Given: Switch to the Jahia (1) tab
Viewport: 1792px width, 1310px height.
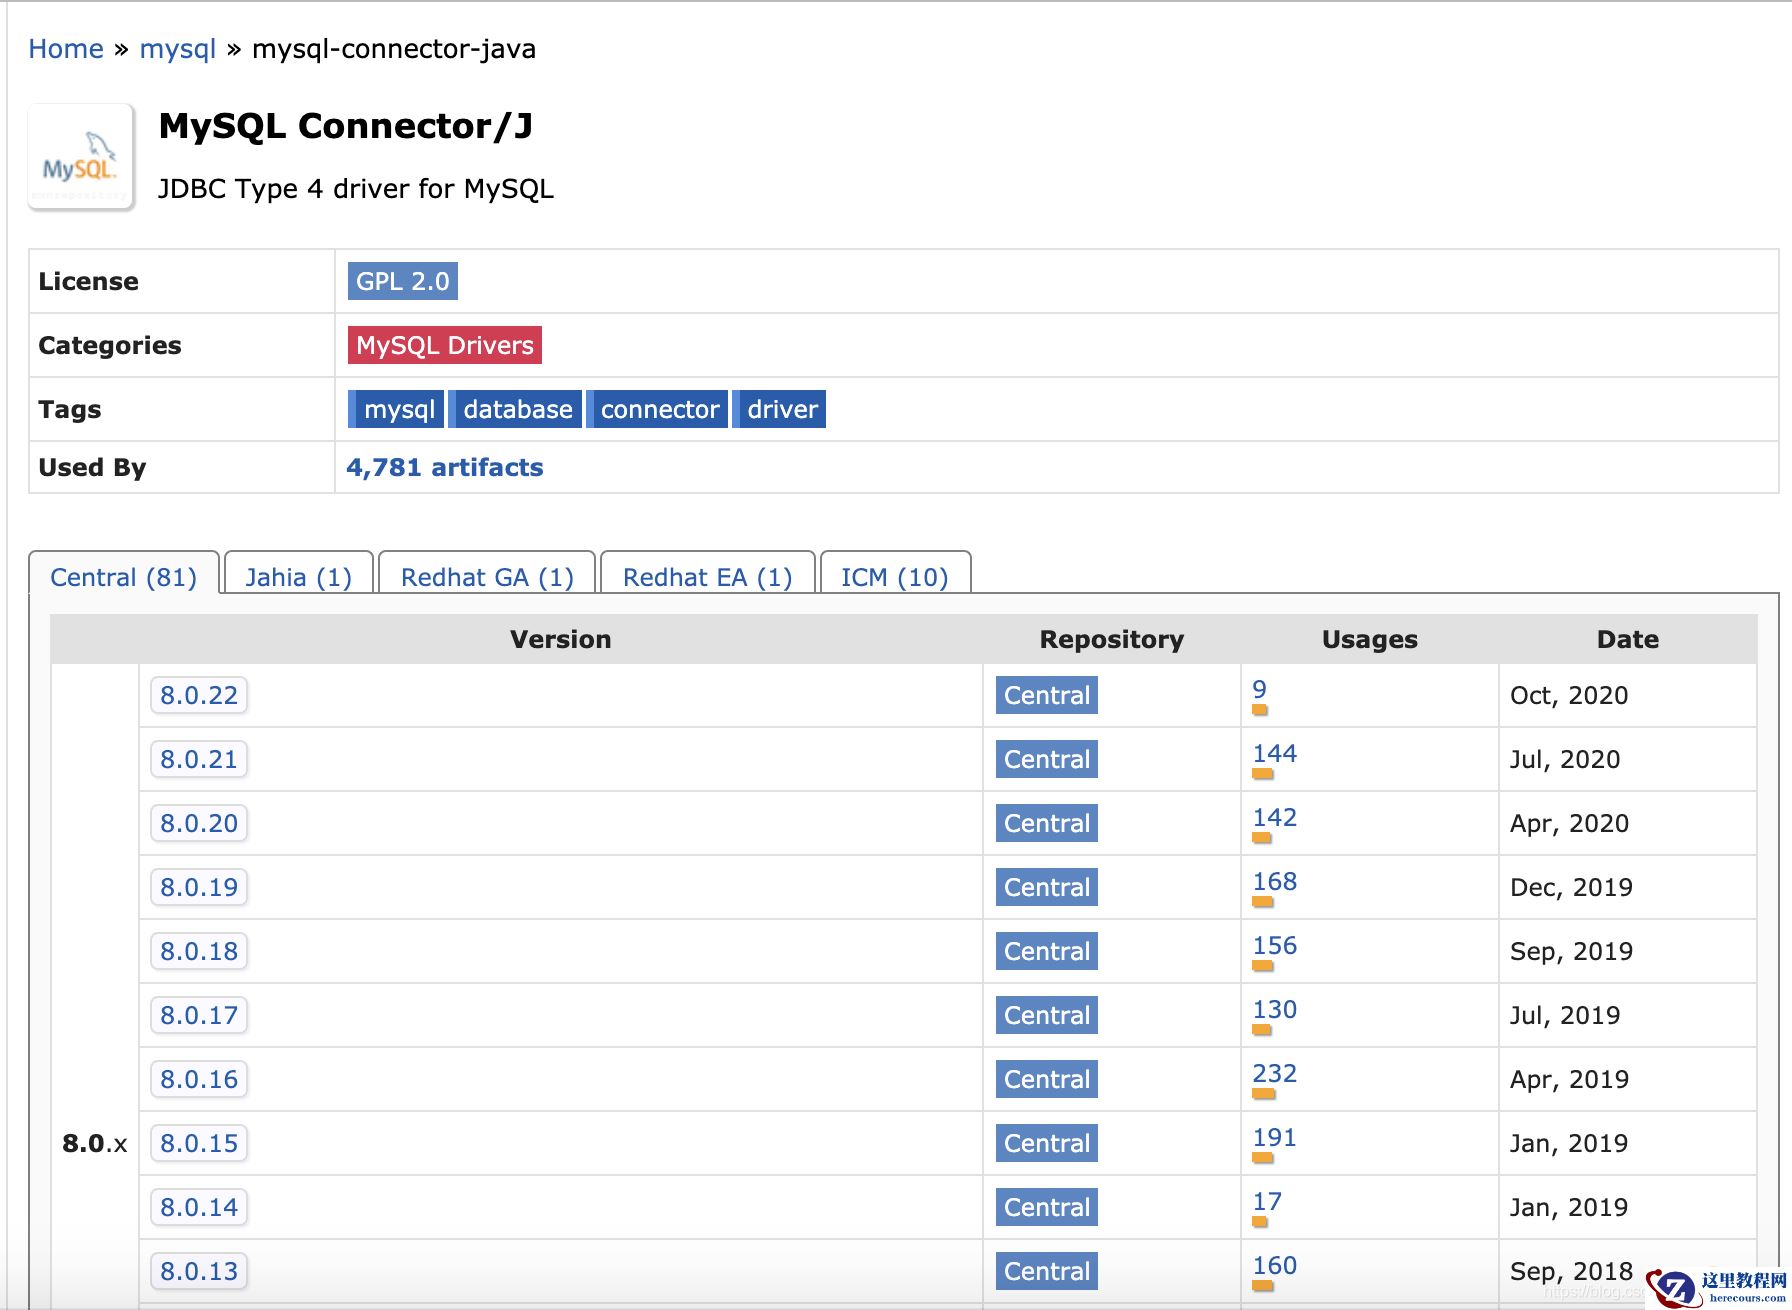Looking at the screenshot, I should click(x=299, y=577).
